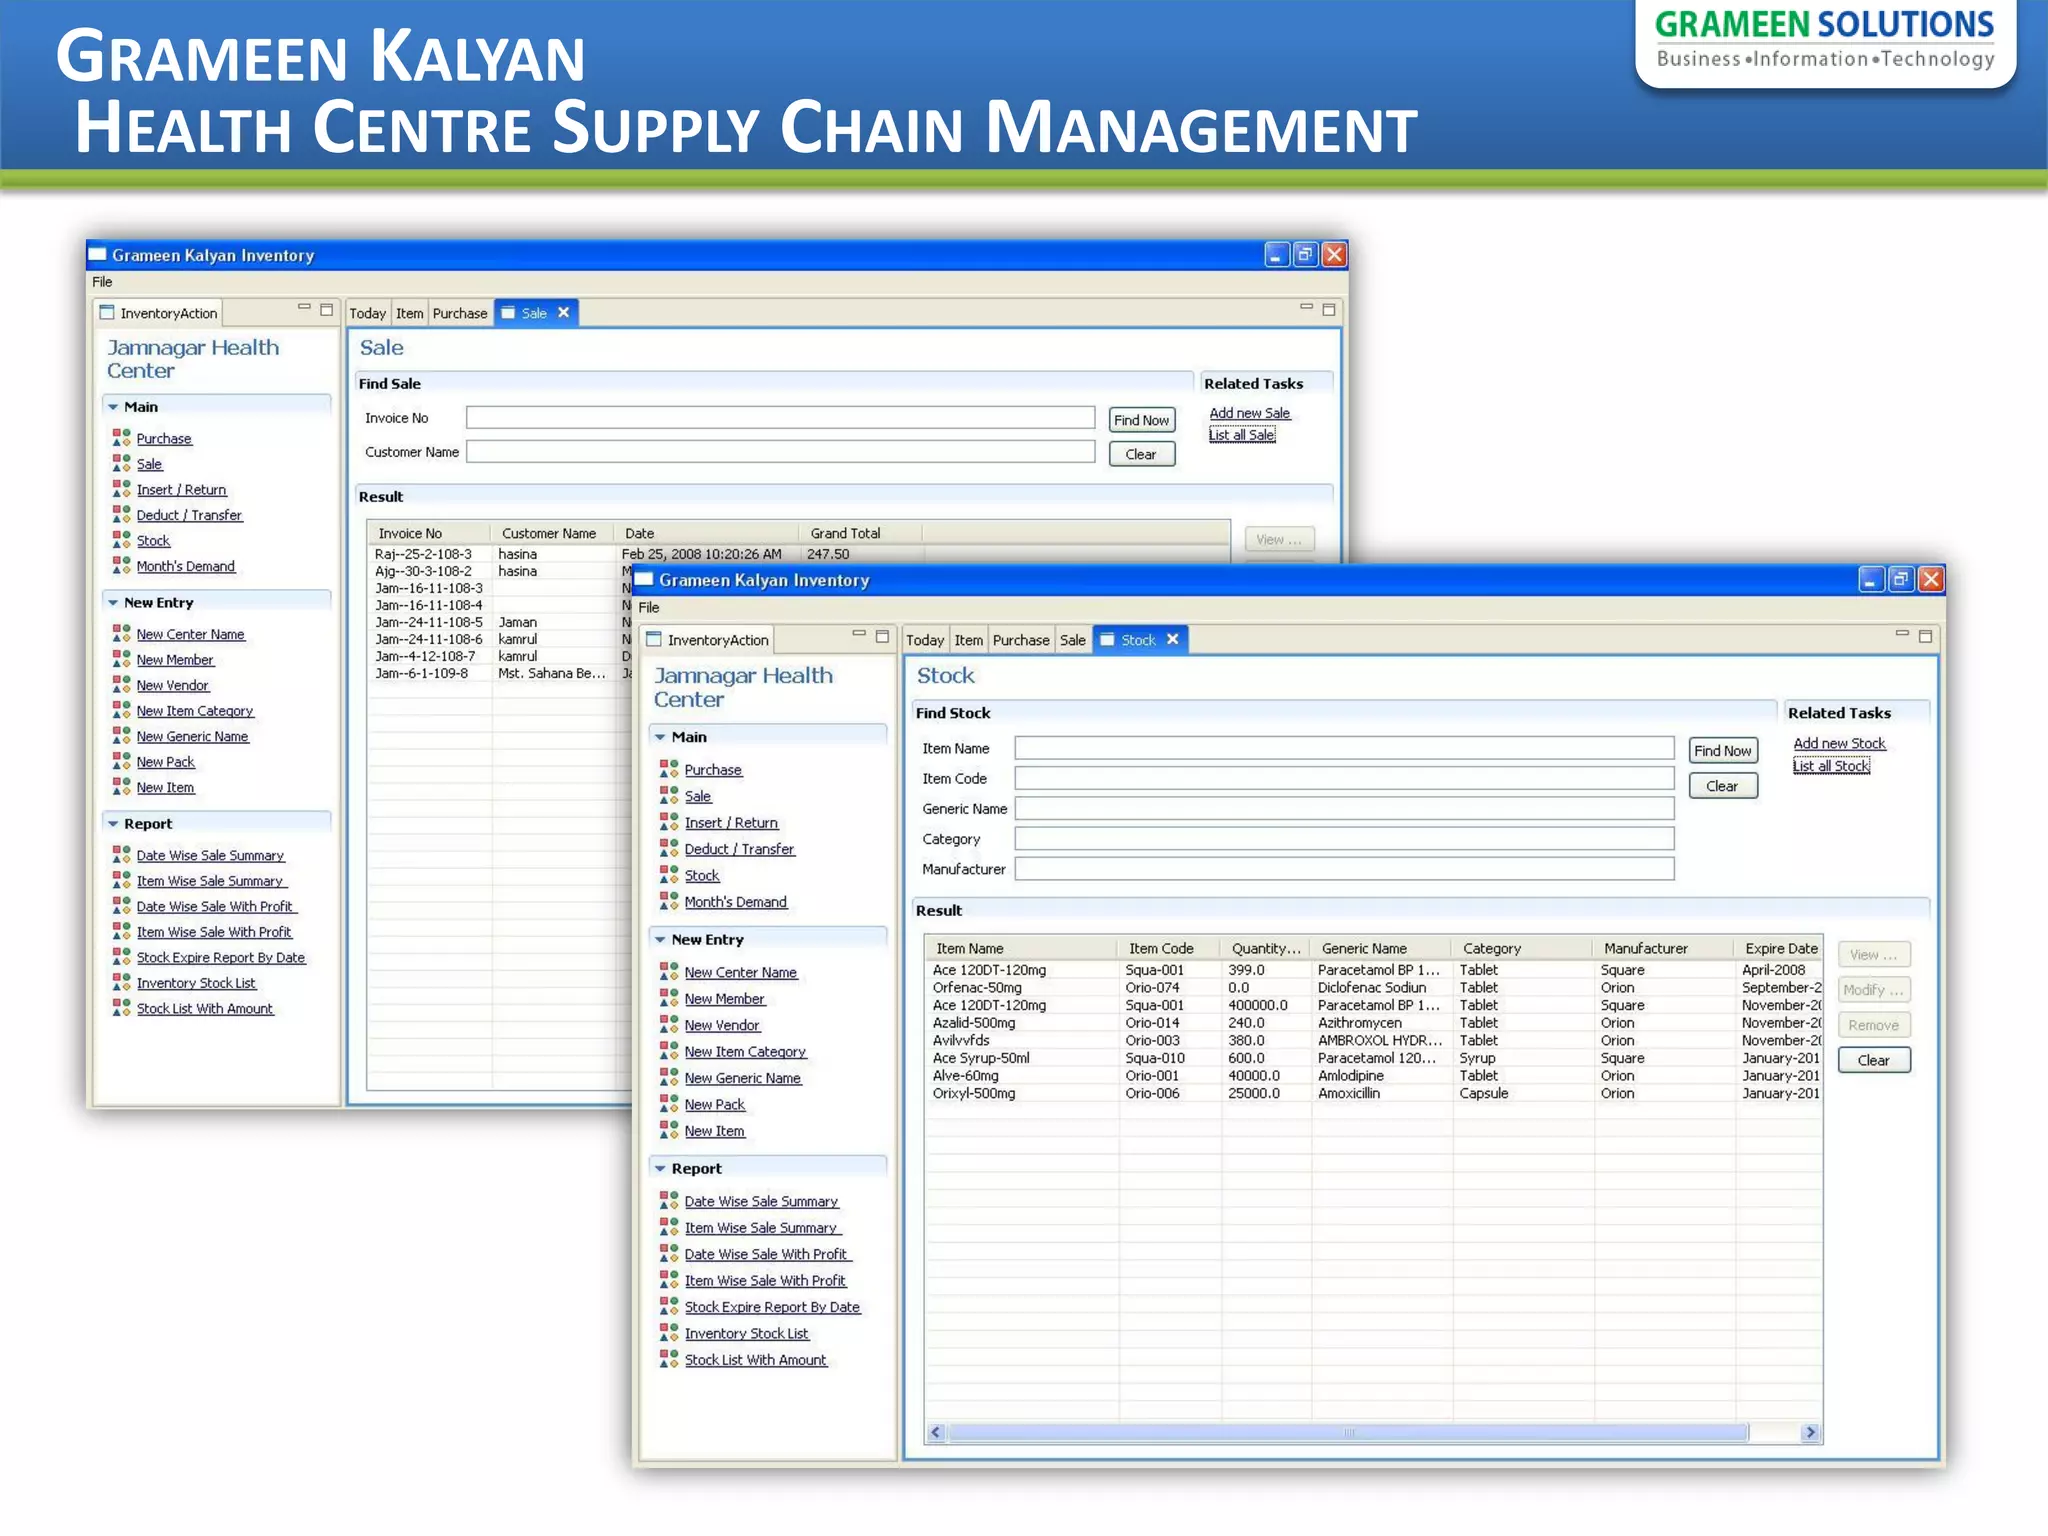Open the File menu in the Sale window

(102, 282)
